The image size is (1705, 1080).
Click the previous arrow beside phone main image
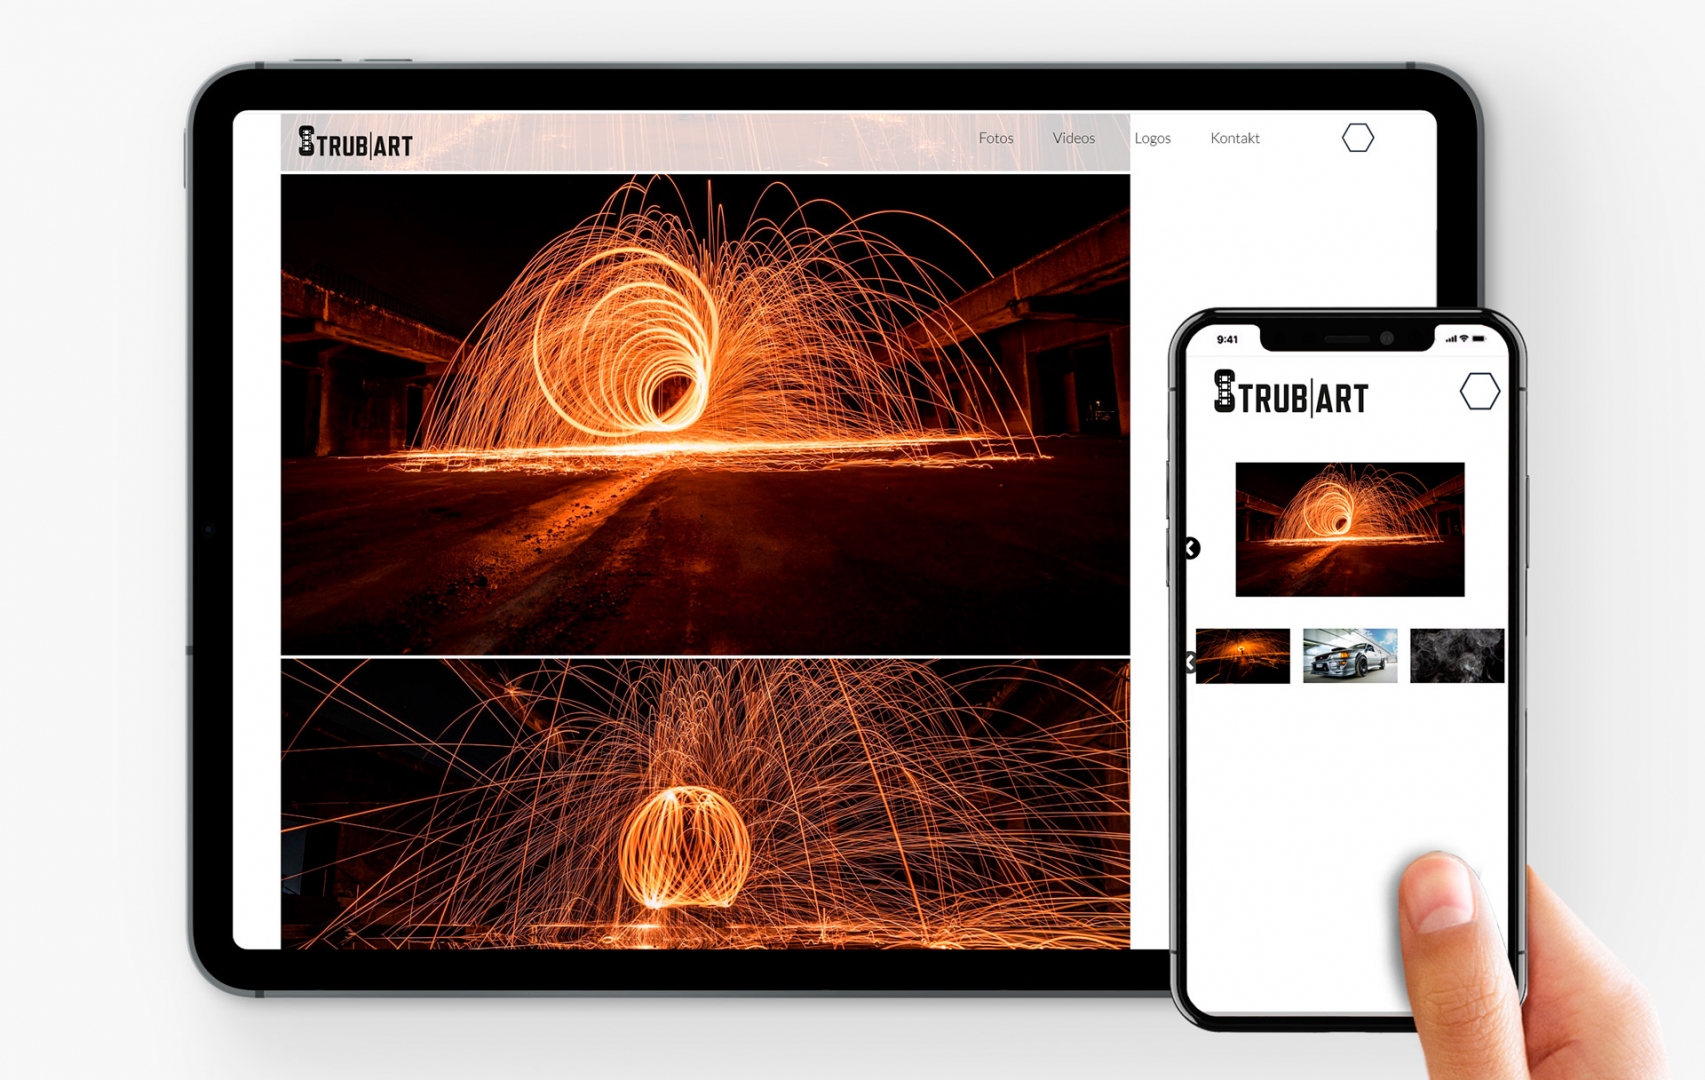tap(1191, 548)
